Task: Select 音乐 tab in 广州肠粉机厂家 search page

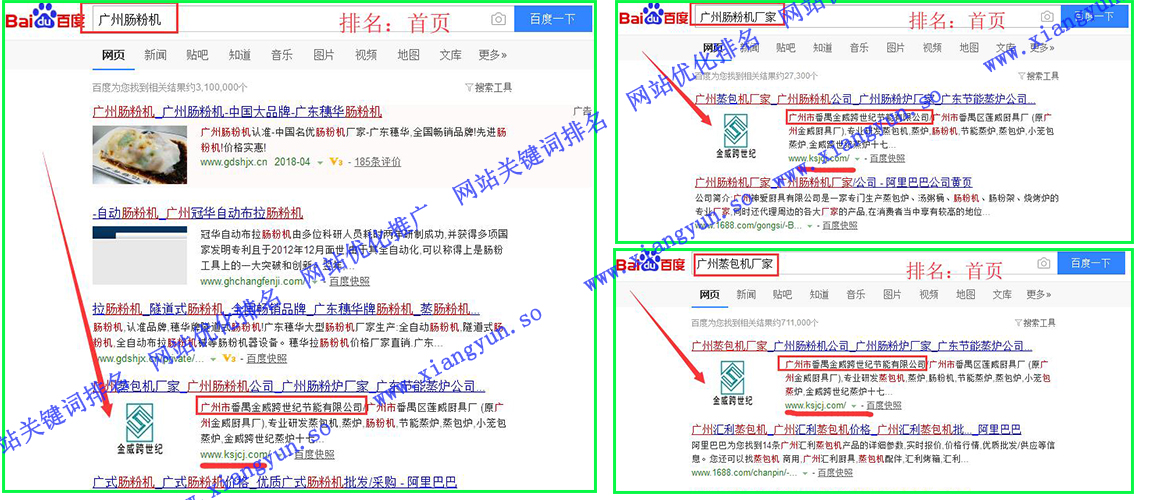Action: [x=859, y=48]
